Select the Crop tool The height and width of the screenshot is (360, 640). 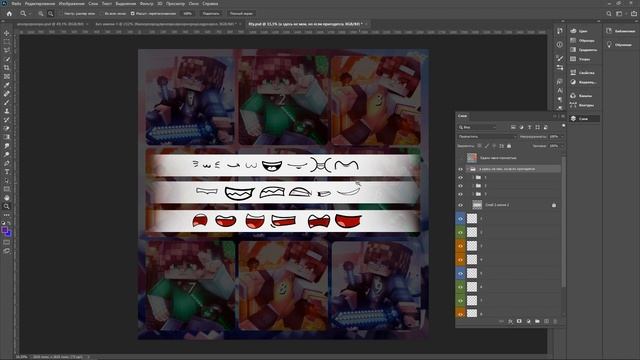pyautogui.click(x=7, y=68)
